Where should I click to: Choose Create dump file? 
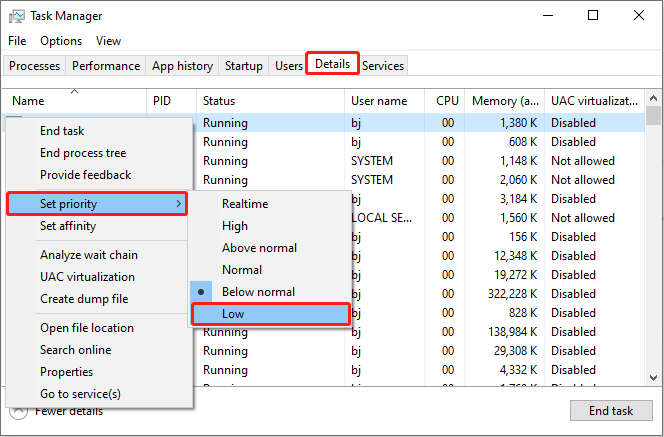[100, 299]
